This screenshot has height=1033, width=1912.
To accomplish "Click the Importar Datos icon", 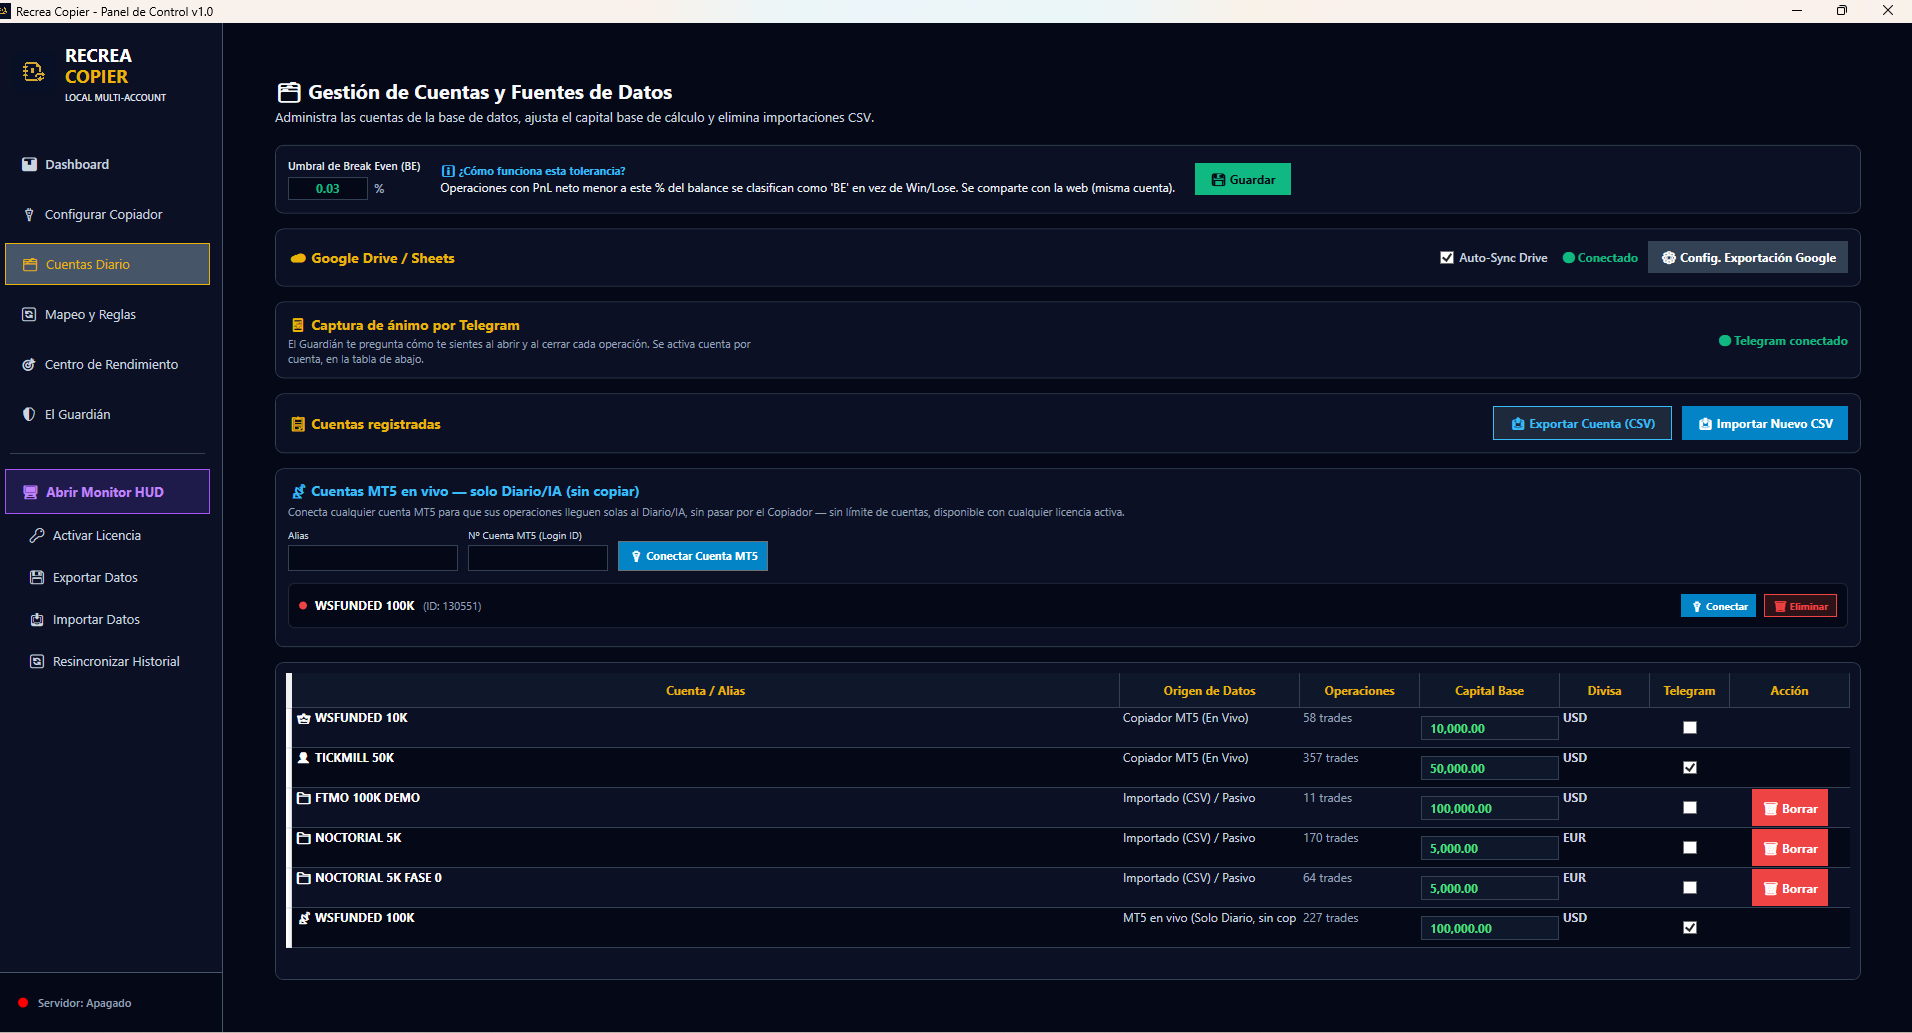I will [37, 619].
